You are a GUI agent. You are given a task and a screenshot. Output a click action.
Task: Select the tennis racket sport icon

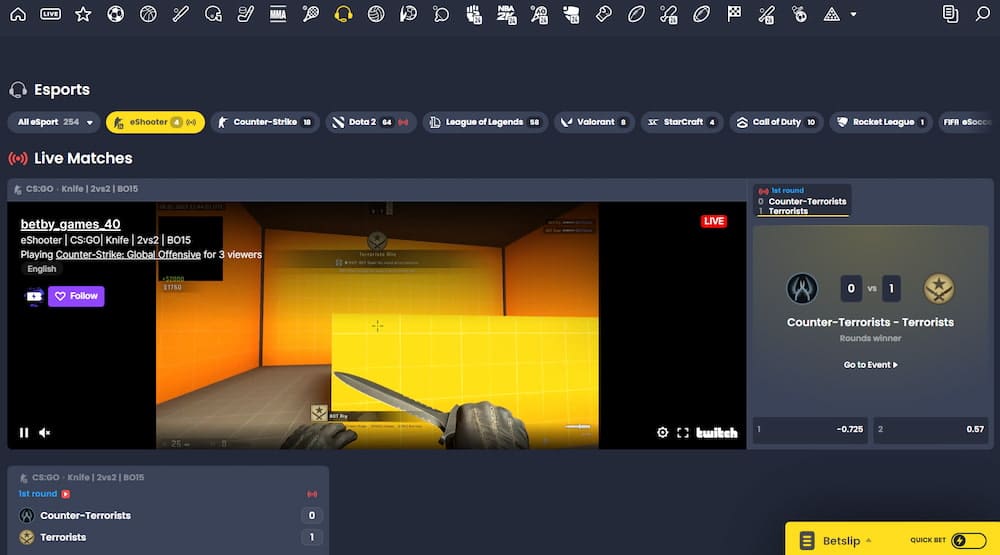(311, 14)
